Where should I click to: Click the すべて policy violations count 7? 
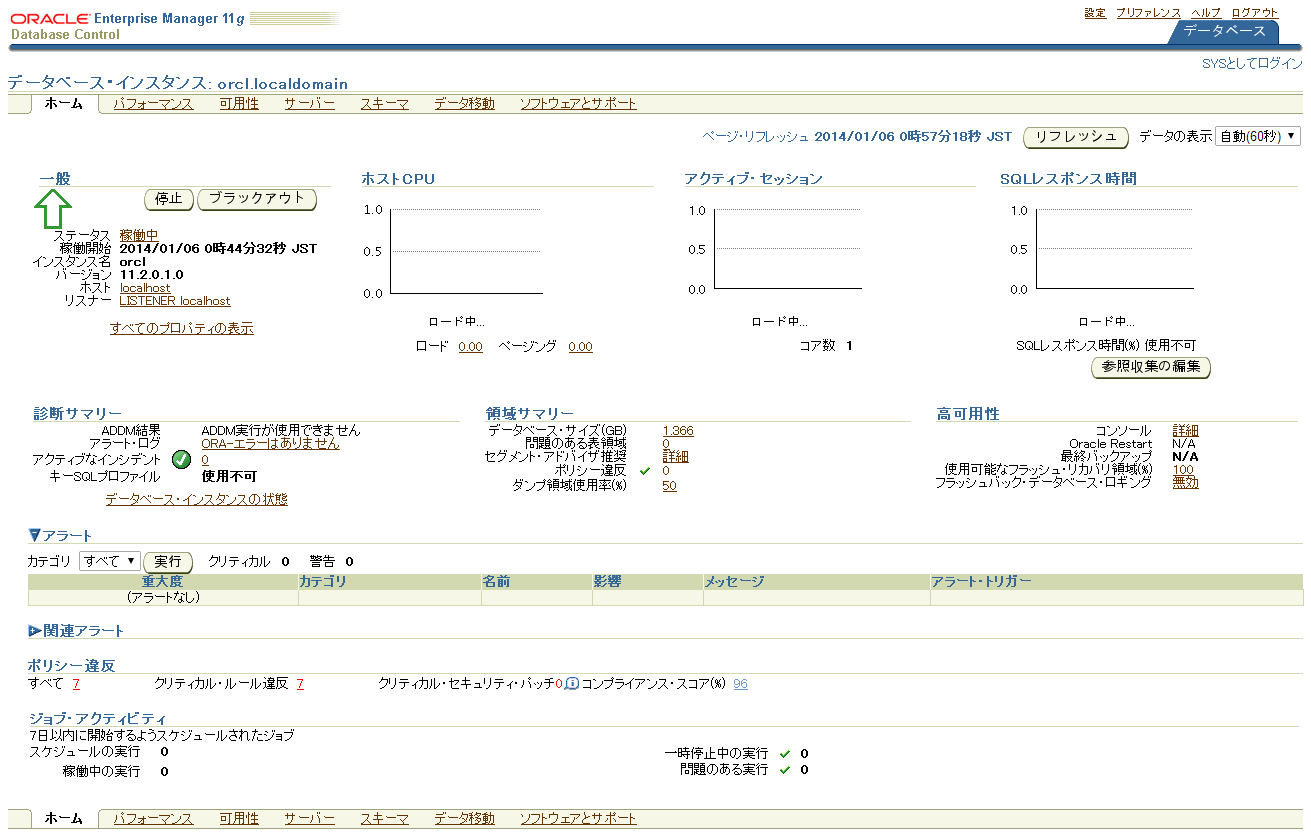coord(76,684)
